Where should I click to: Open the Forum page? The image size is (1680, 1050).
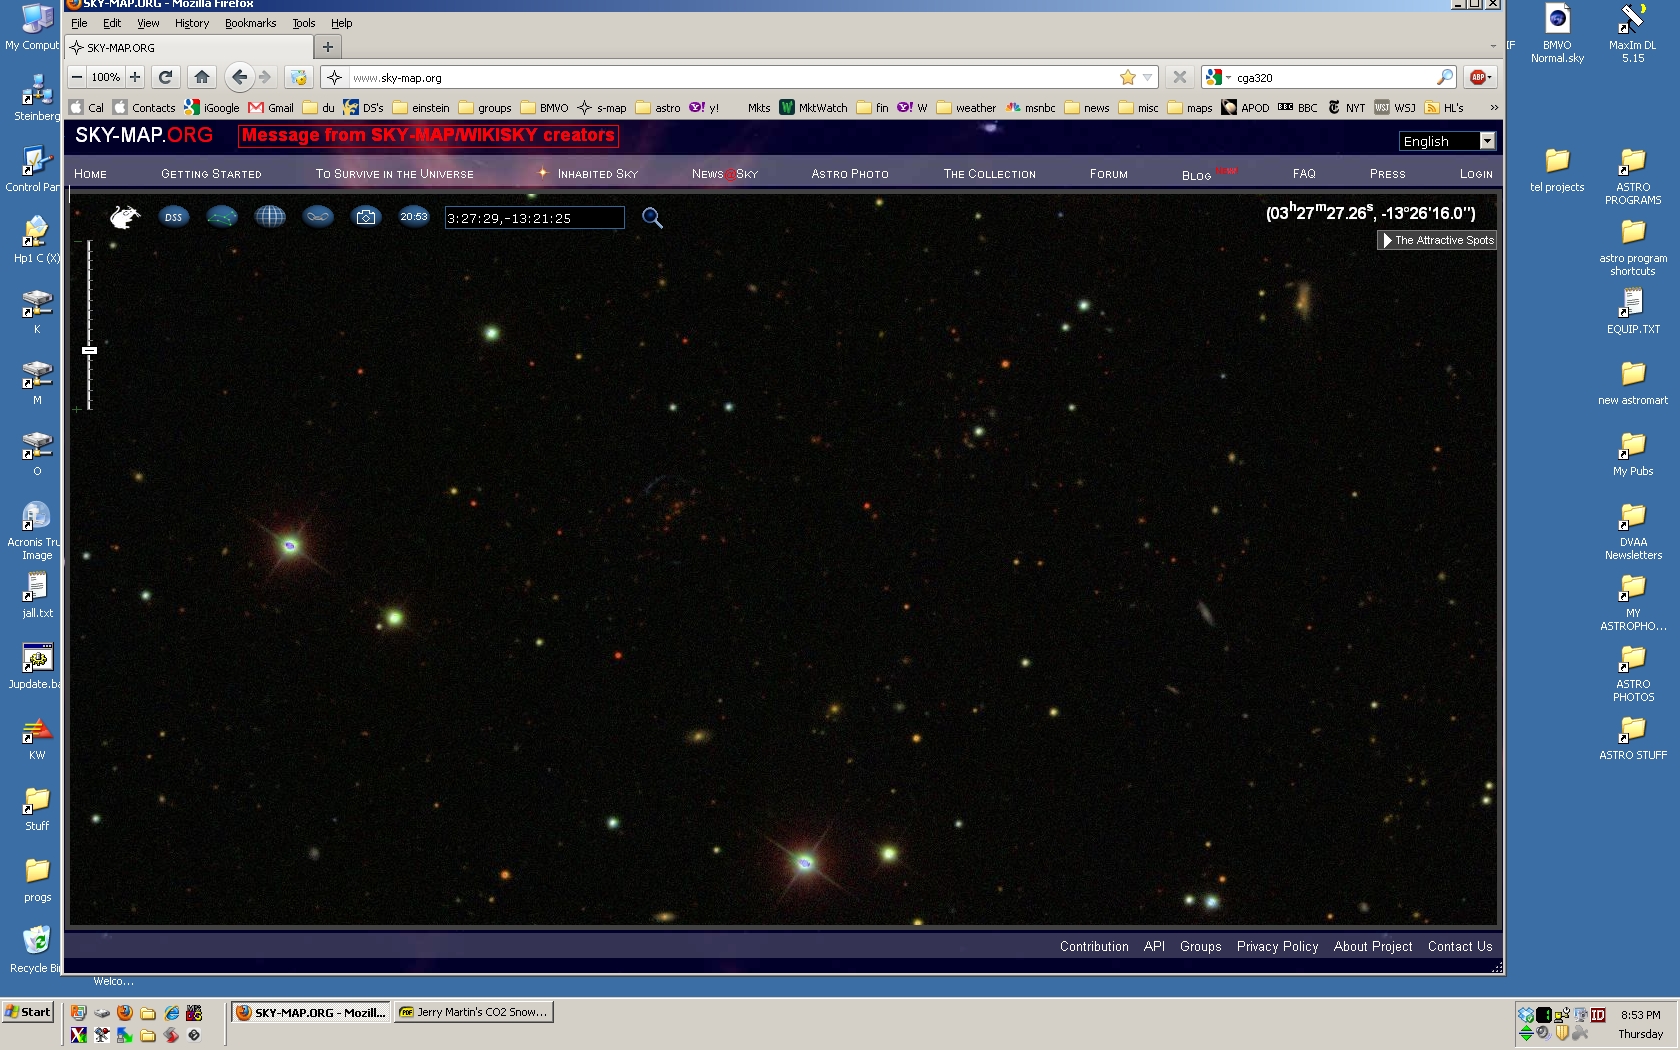click(1109, 174)
